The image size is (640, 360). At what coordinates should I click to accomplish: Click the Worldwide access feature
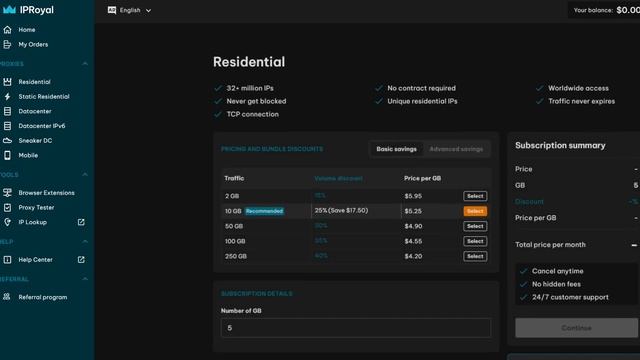[578, 88]
